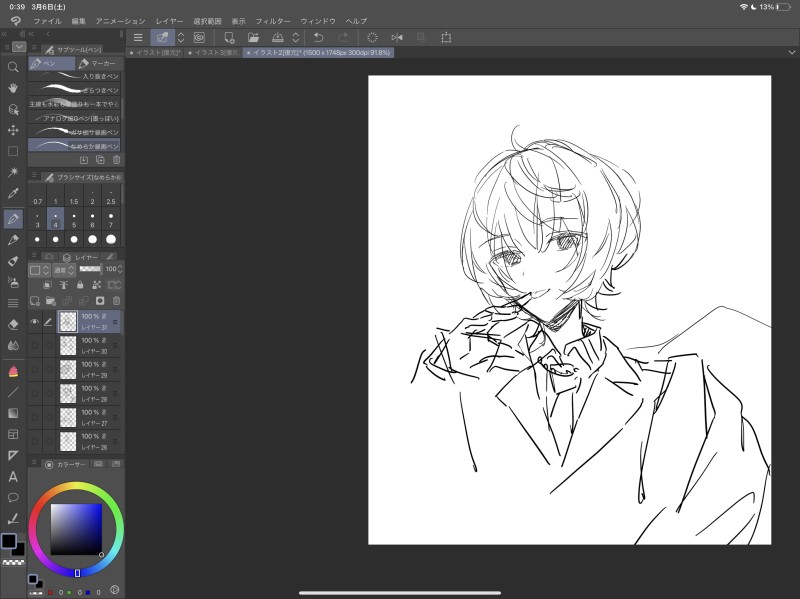Screen dimensions: 800x599
Task: Toggle the tool palette dropdown chevron
Action: click(19, 47)
